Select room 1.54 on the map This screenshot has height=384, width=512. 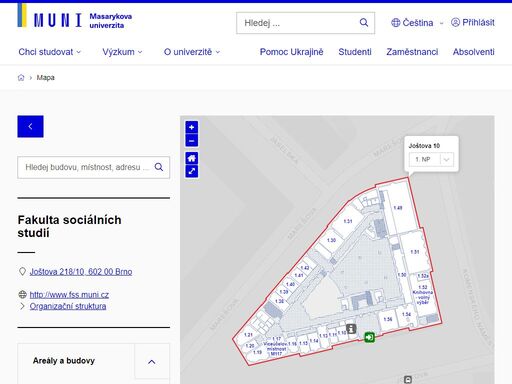tap(406, 314)
